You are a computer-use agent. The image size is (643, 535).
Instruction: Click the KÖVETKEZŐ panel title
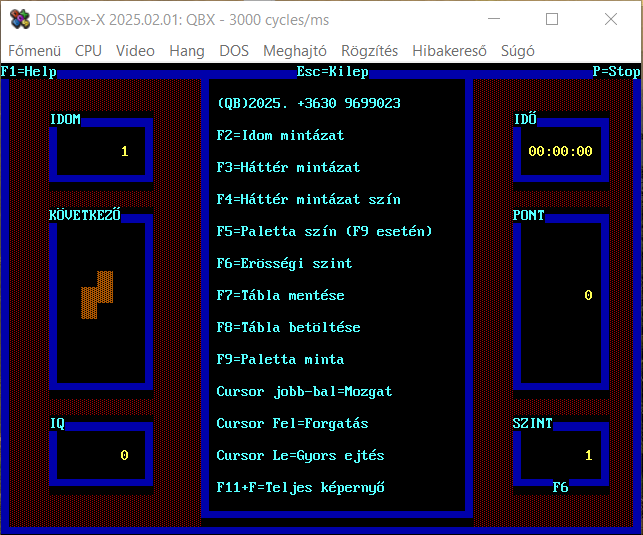coord(85,215)
